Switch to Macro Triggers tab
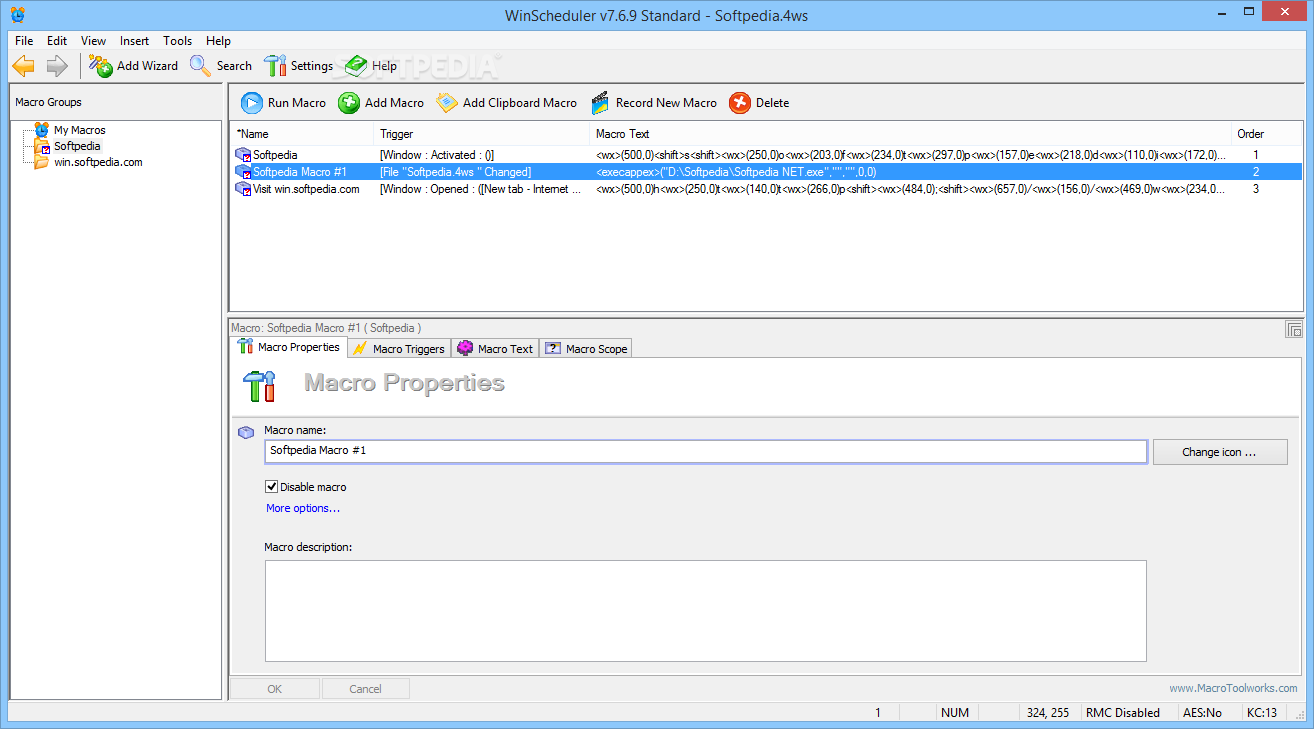Image resolution: width=1314 pixels, height=729 pixels. 398,348
